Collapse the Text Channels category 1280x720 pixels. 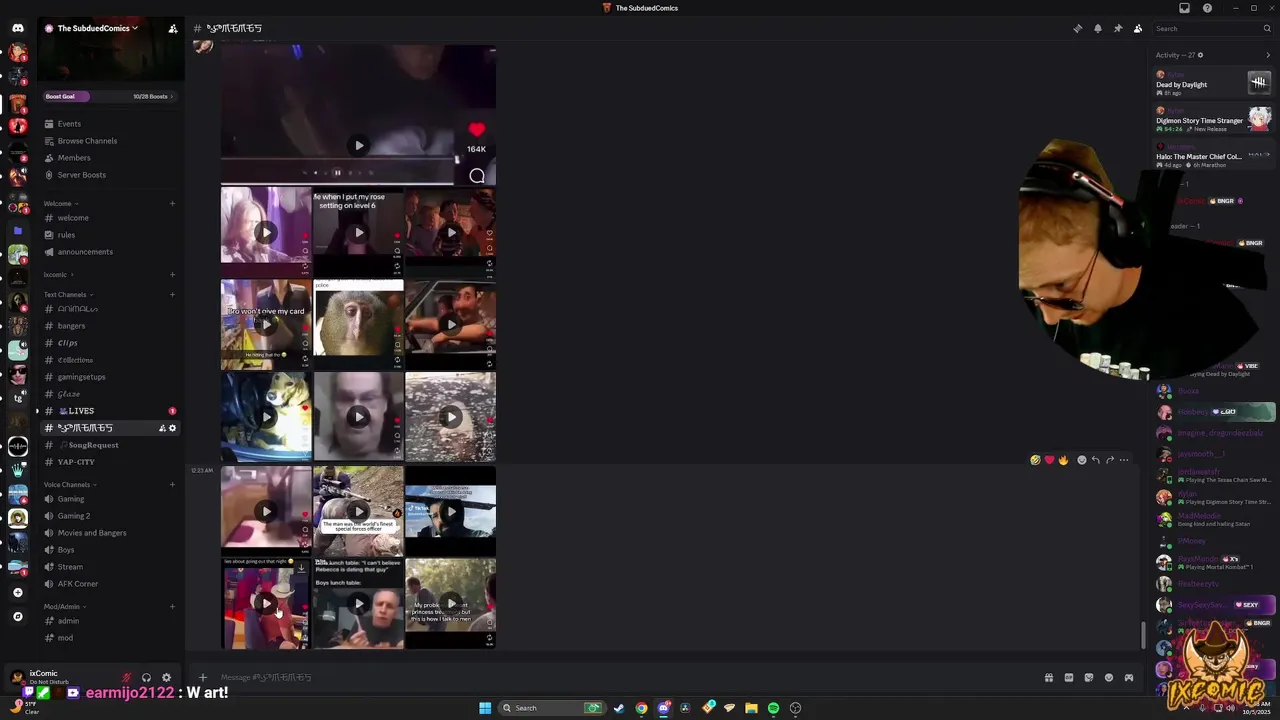click(68, 295)
